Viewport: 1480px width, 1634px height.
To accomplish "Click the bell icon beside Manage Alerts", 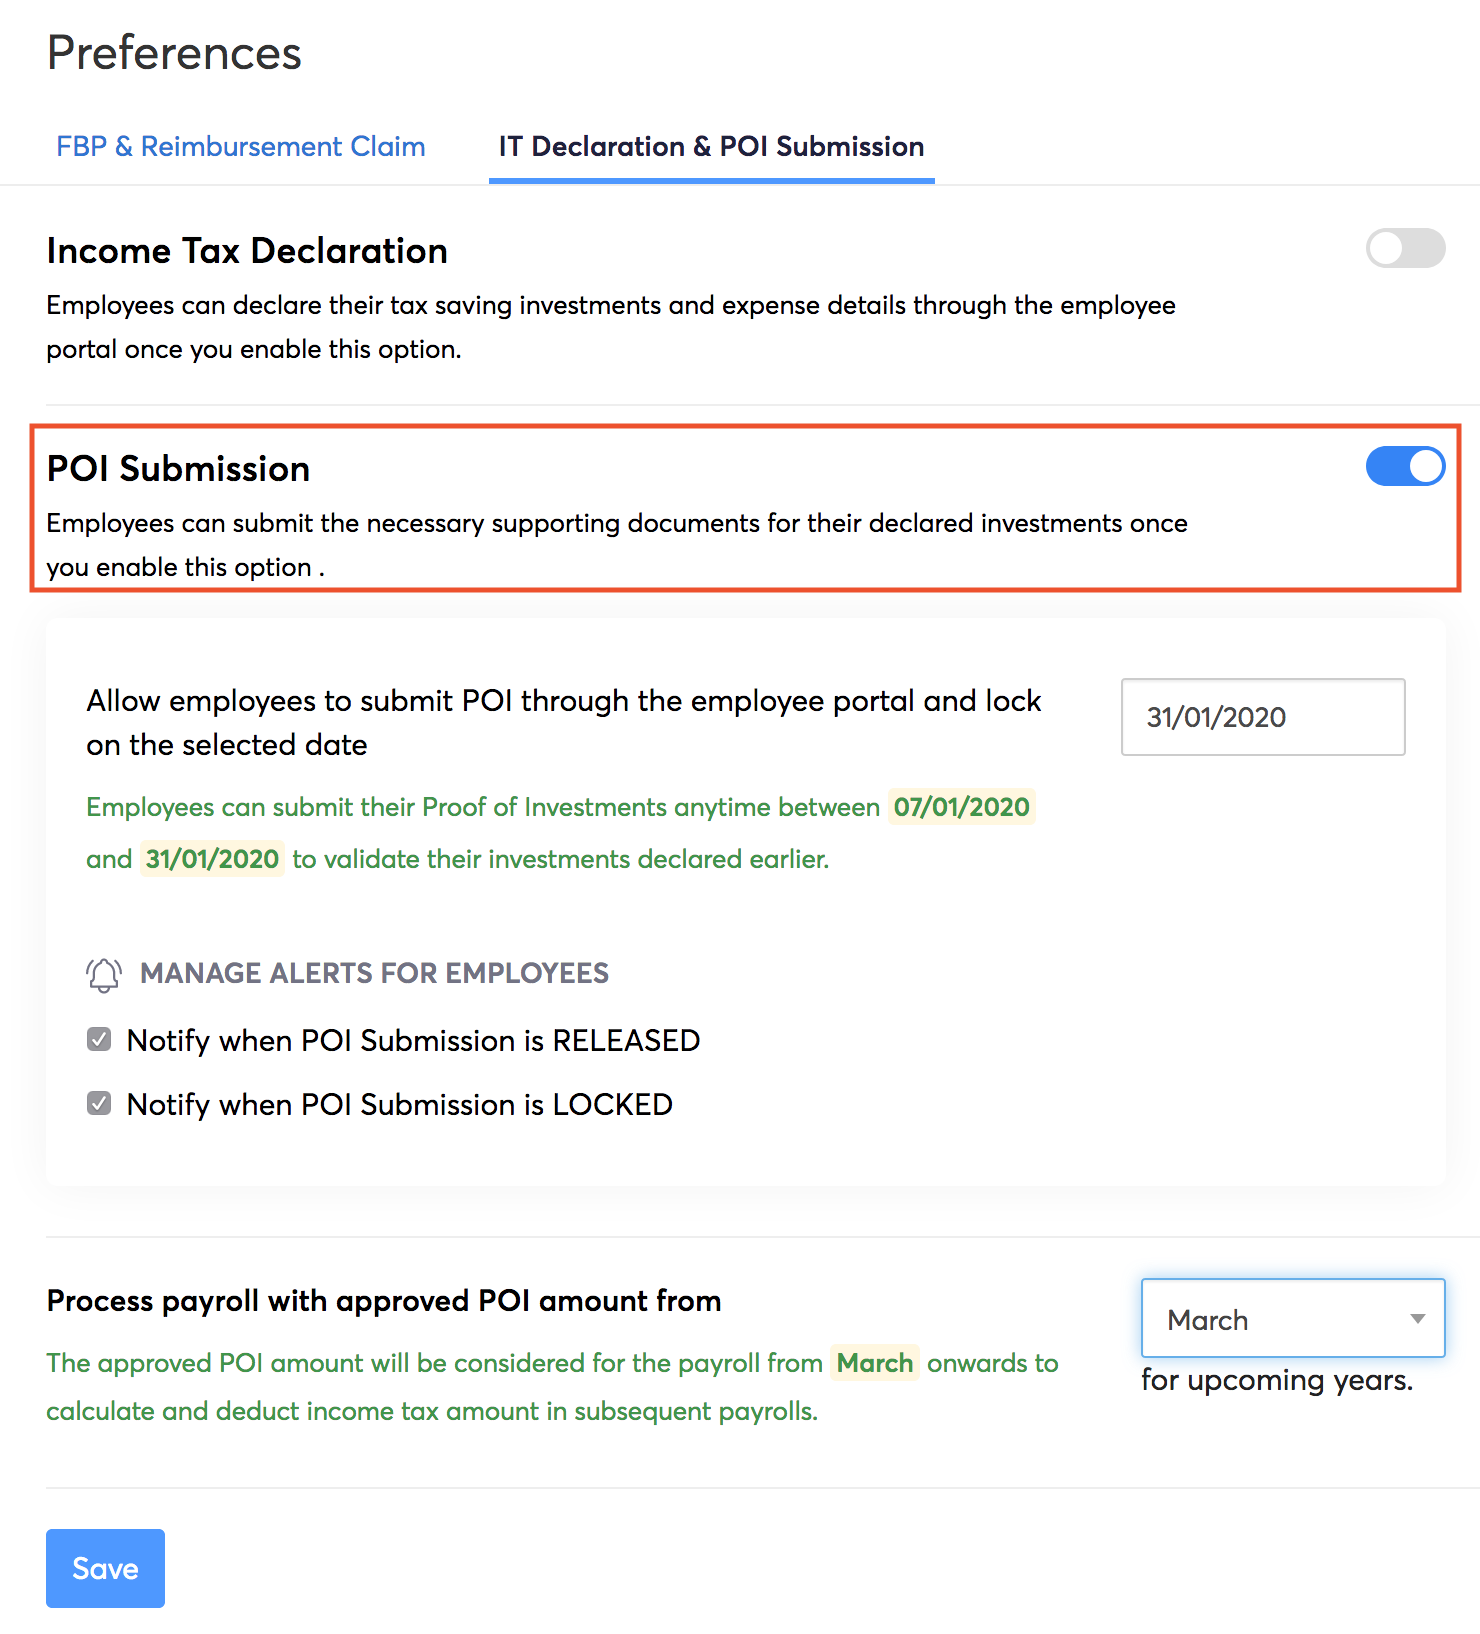I will [x=104, y=974].
